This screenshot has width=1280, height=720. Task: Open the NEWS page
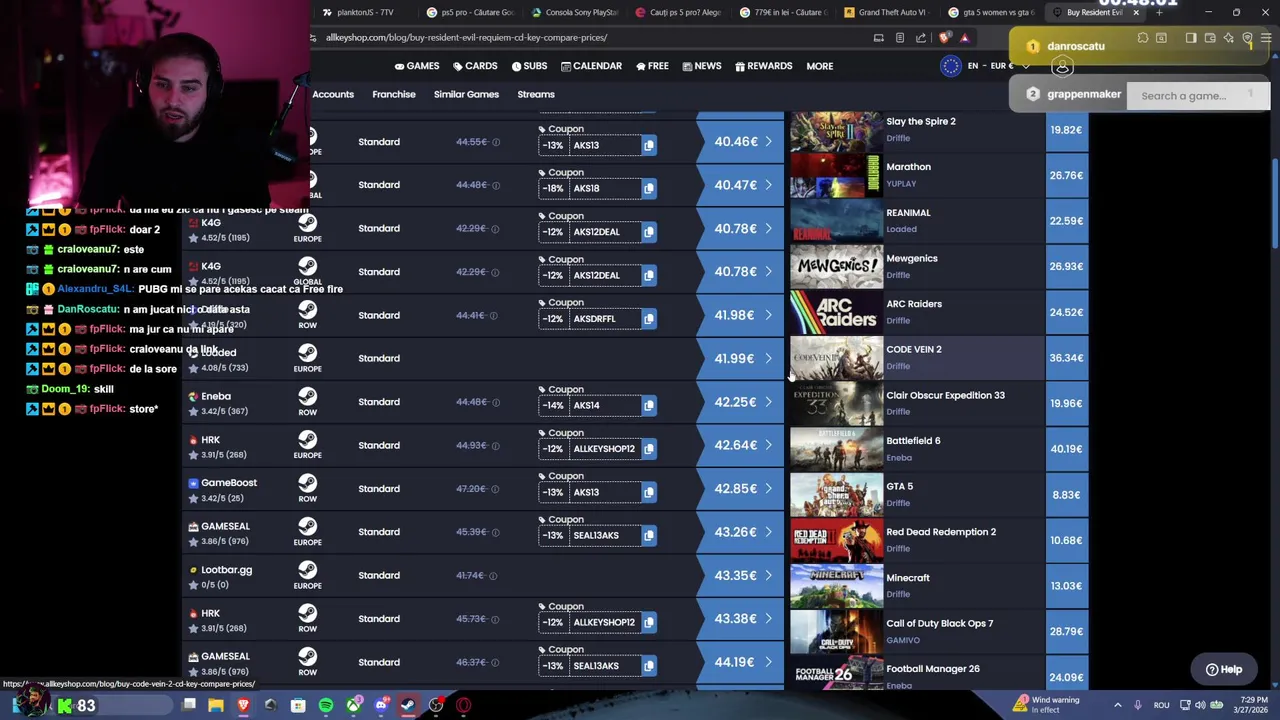click(702, 66)
